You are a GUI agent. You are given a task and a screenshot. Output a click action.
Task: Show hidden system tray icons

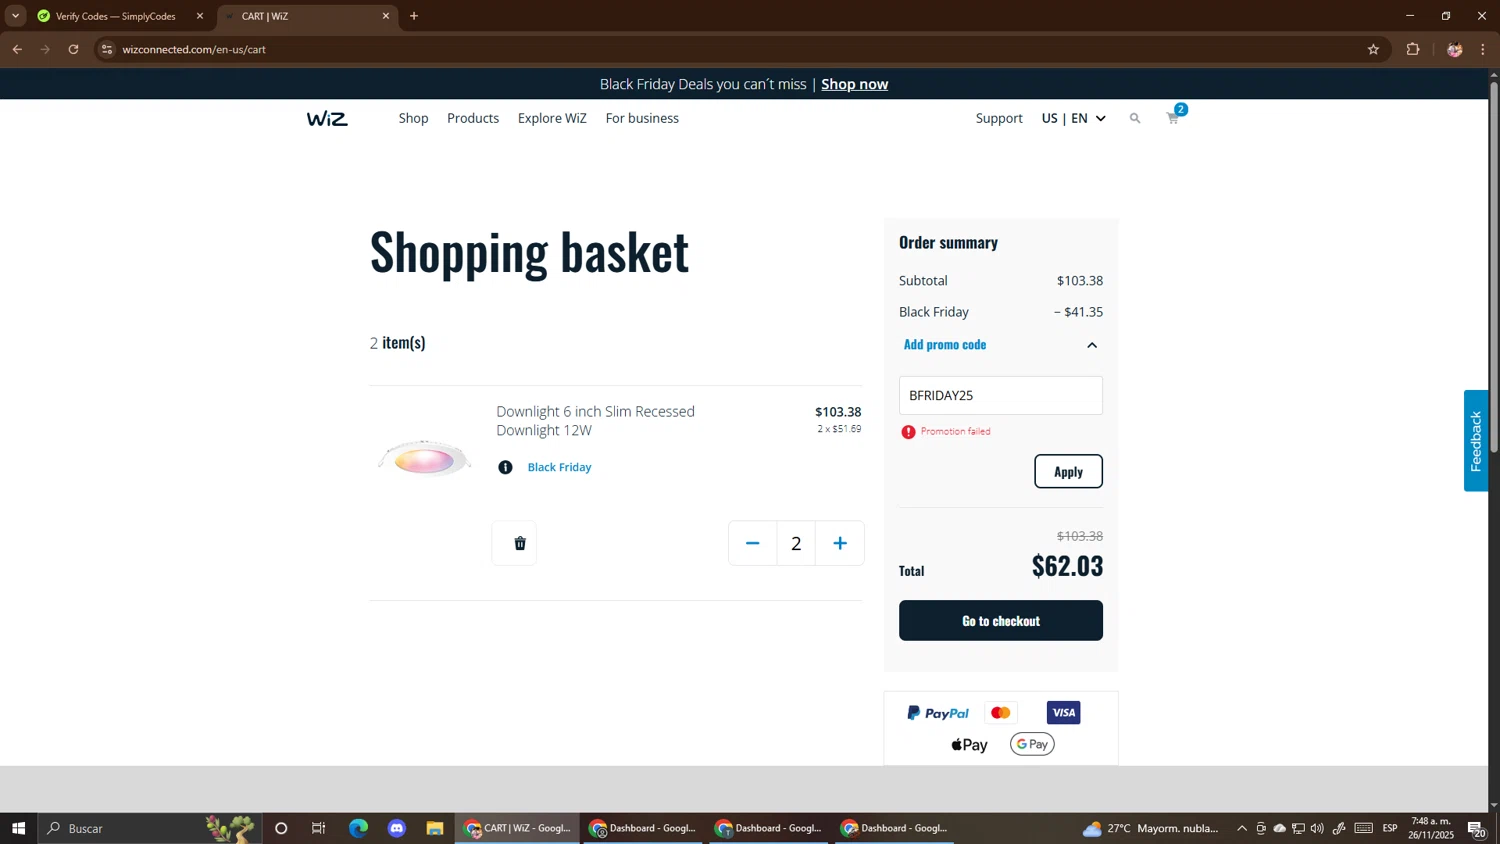(x=1242, y=828)
